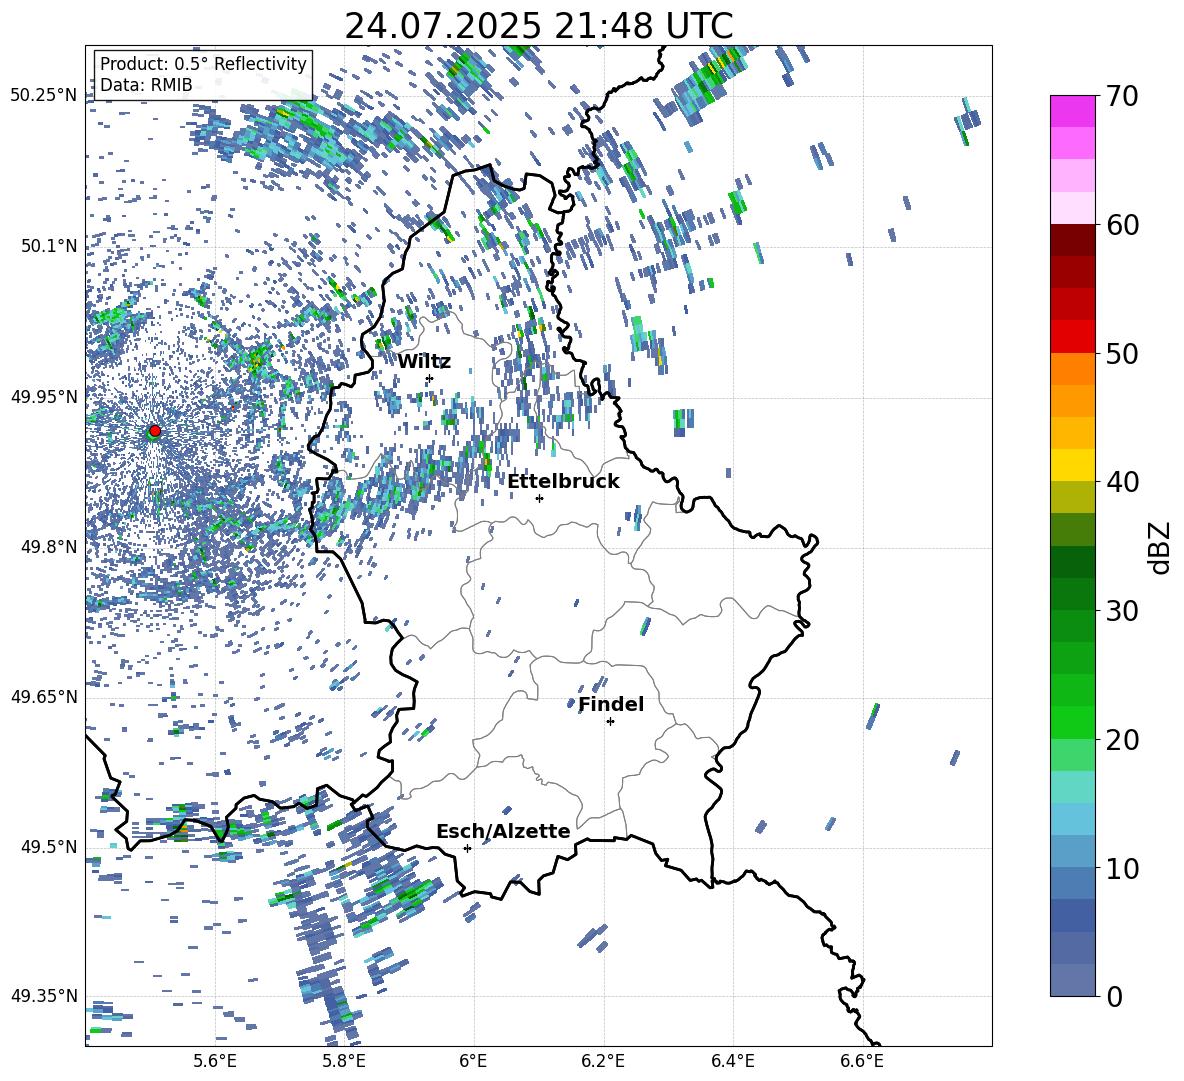Click the 6.2°E longitude label
1184x1081 pixels.
click(x=603, y=1061)
